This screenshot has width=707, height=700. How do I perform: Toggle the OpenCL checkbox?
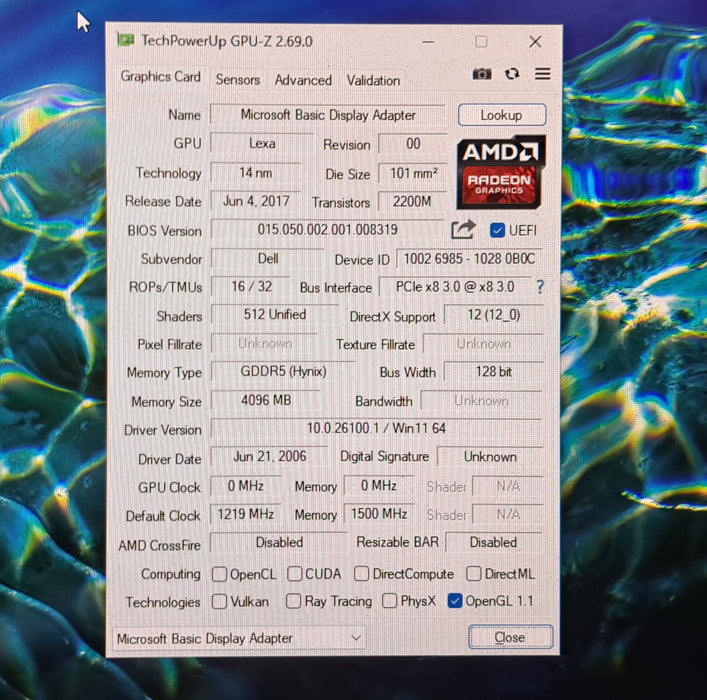pyautogui.click(x=220, y=574)
